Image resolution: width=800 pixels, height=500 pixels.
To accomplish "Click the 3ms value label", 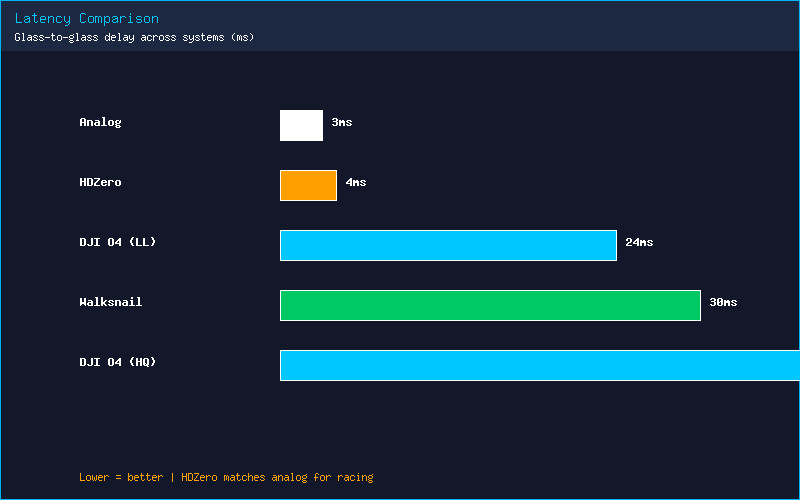I will click(x=342, y=122).
